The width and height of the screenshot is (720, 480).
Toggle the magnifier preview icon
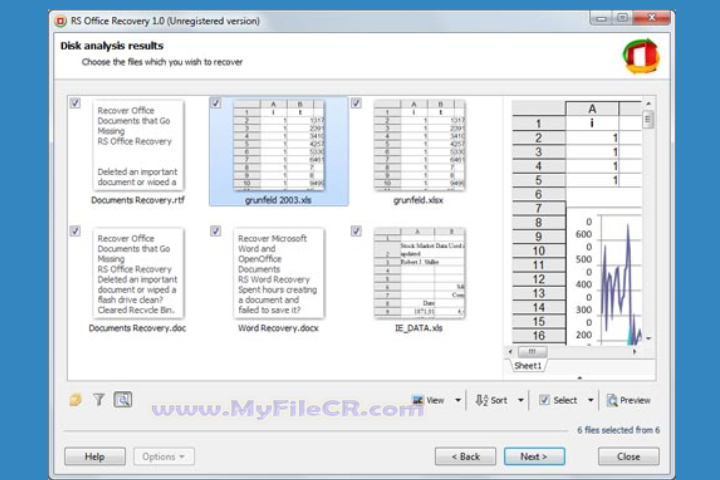click(123, 400)
